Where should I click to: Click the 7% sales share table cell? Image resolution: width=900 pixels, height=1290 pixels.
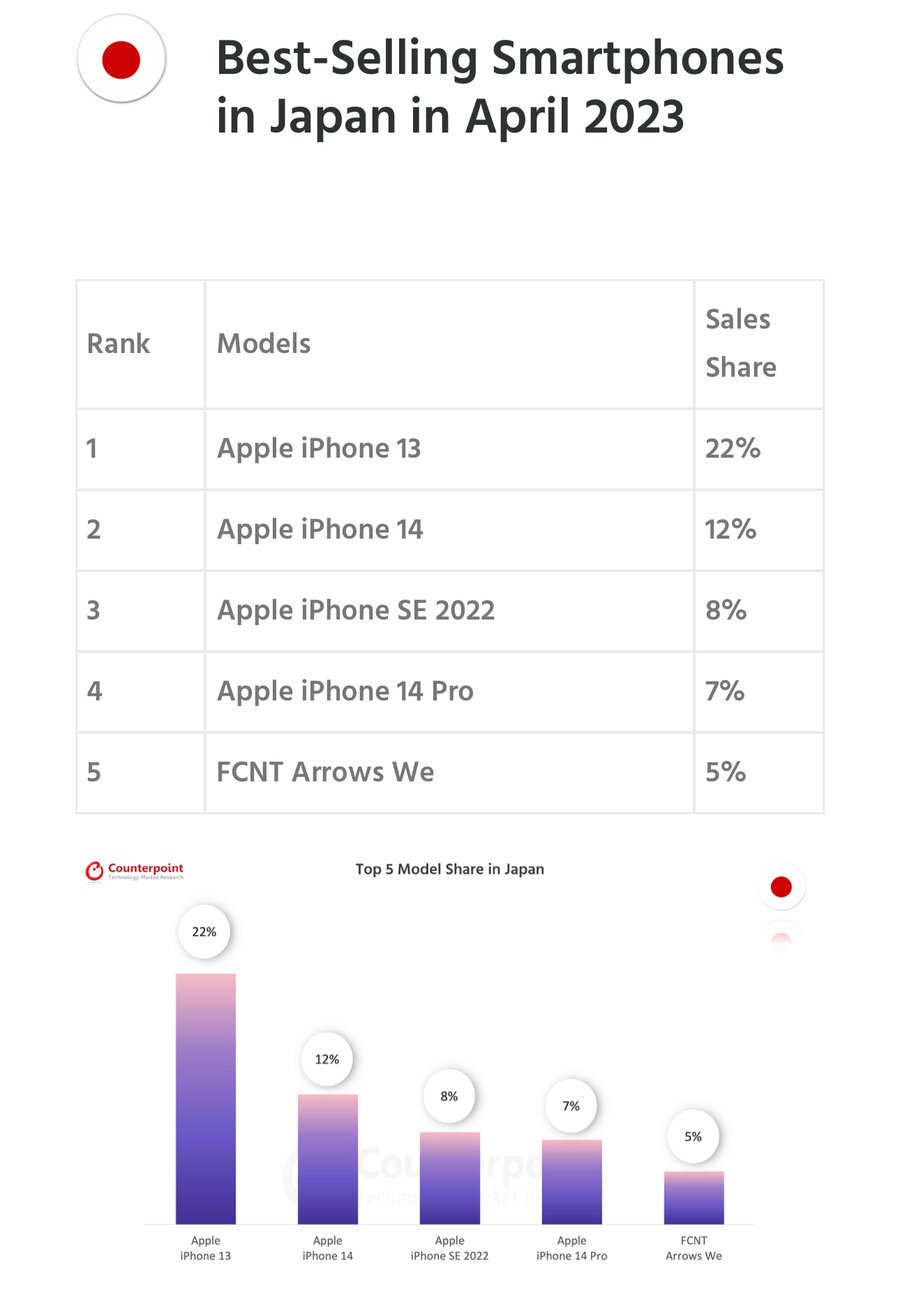tap(725, 691)
